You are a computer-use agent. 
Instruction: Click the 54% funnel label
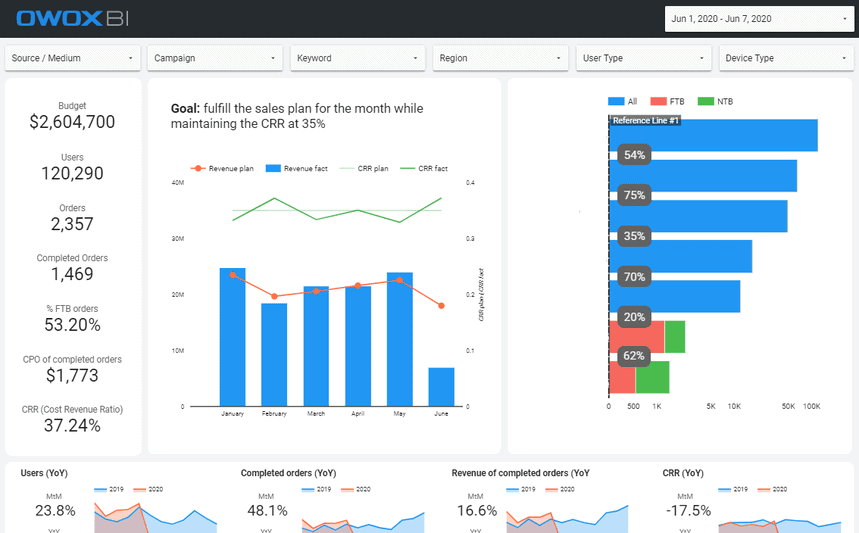pos(634,155)
